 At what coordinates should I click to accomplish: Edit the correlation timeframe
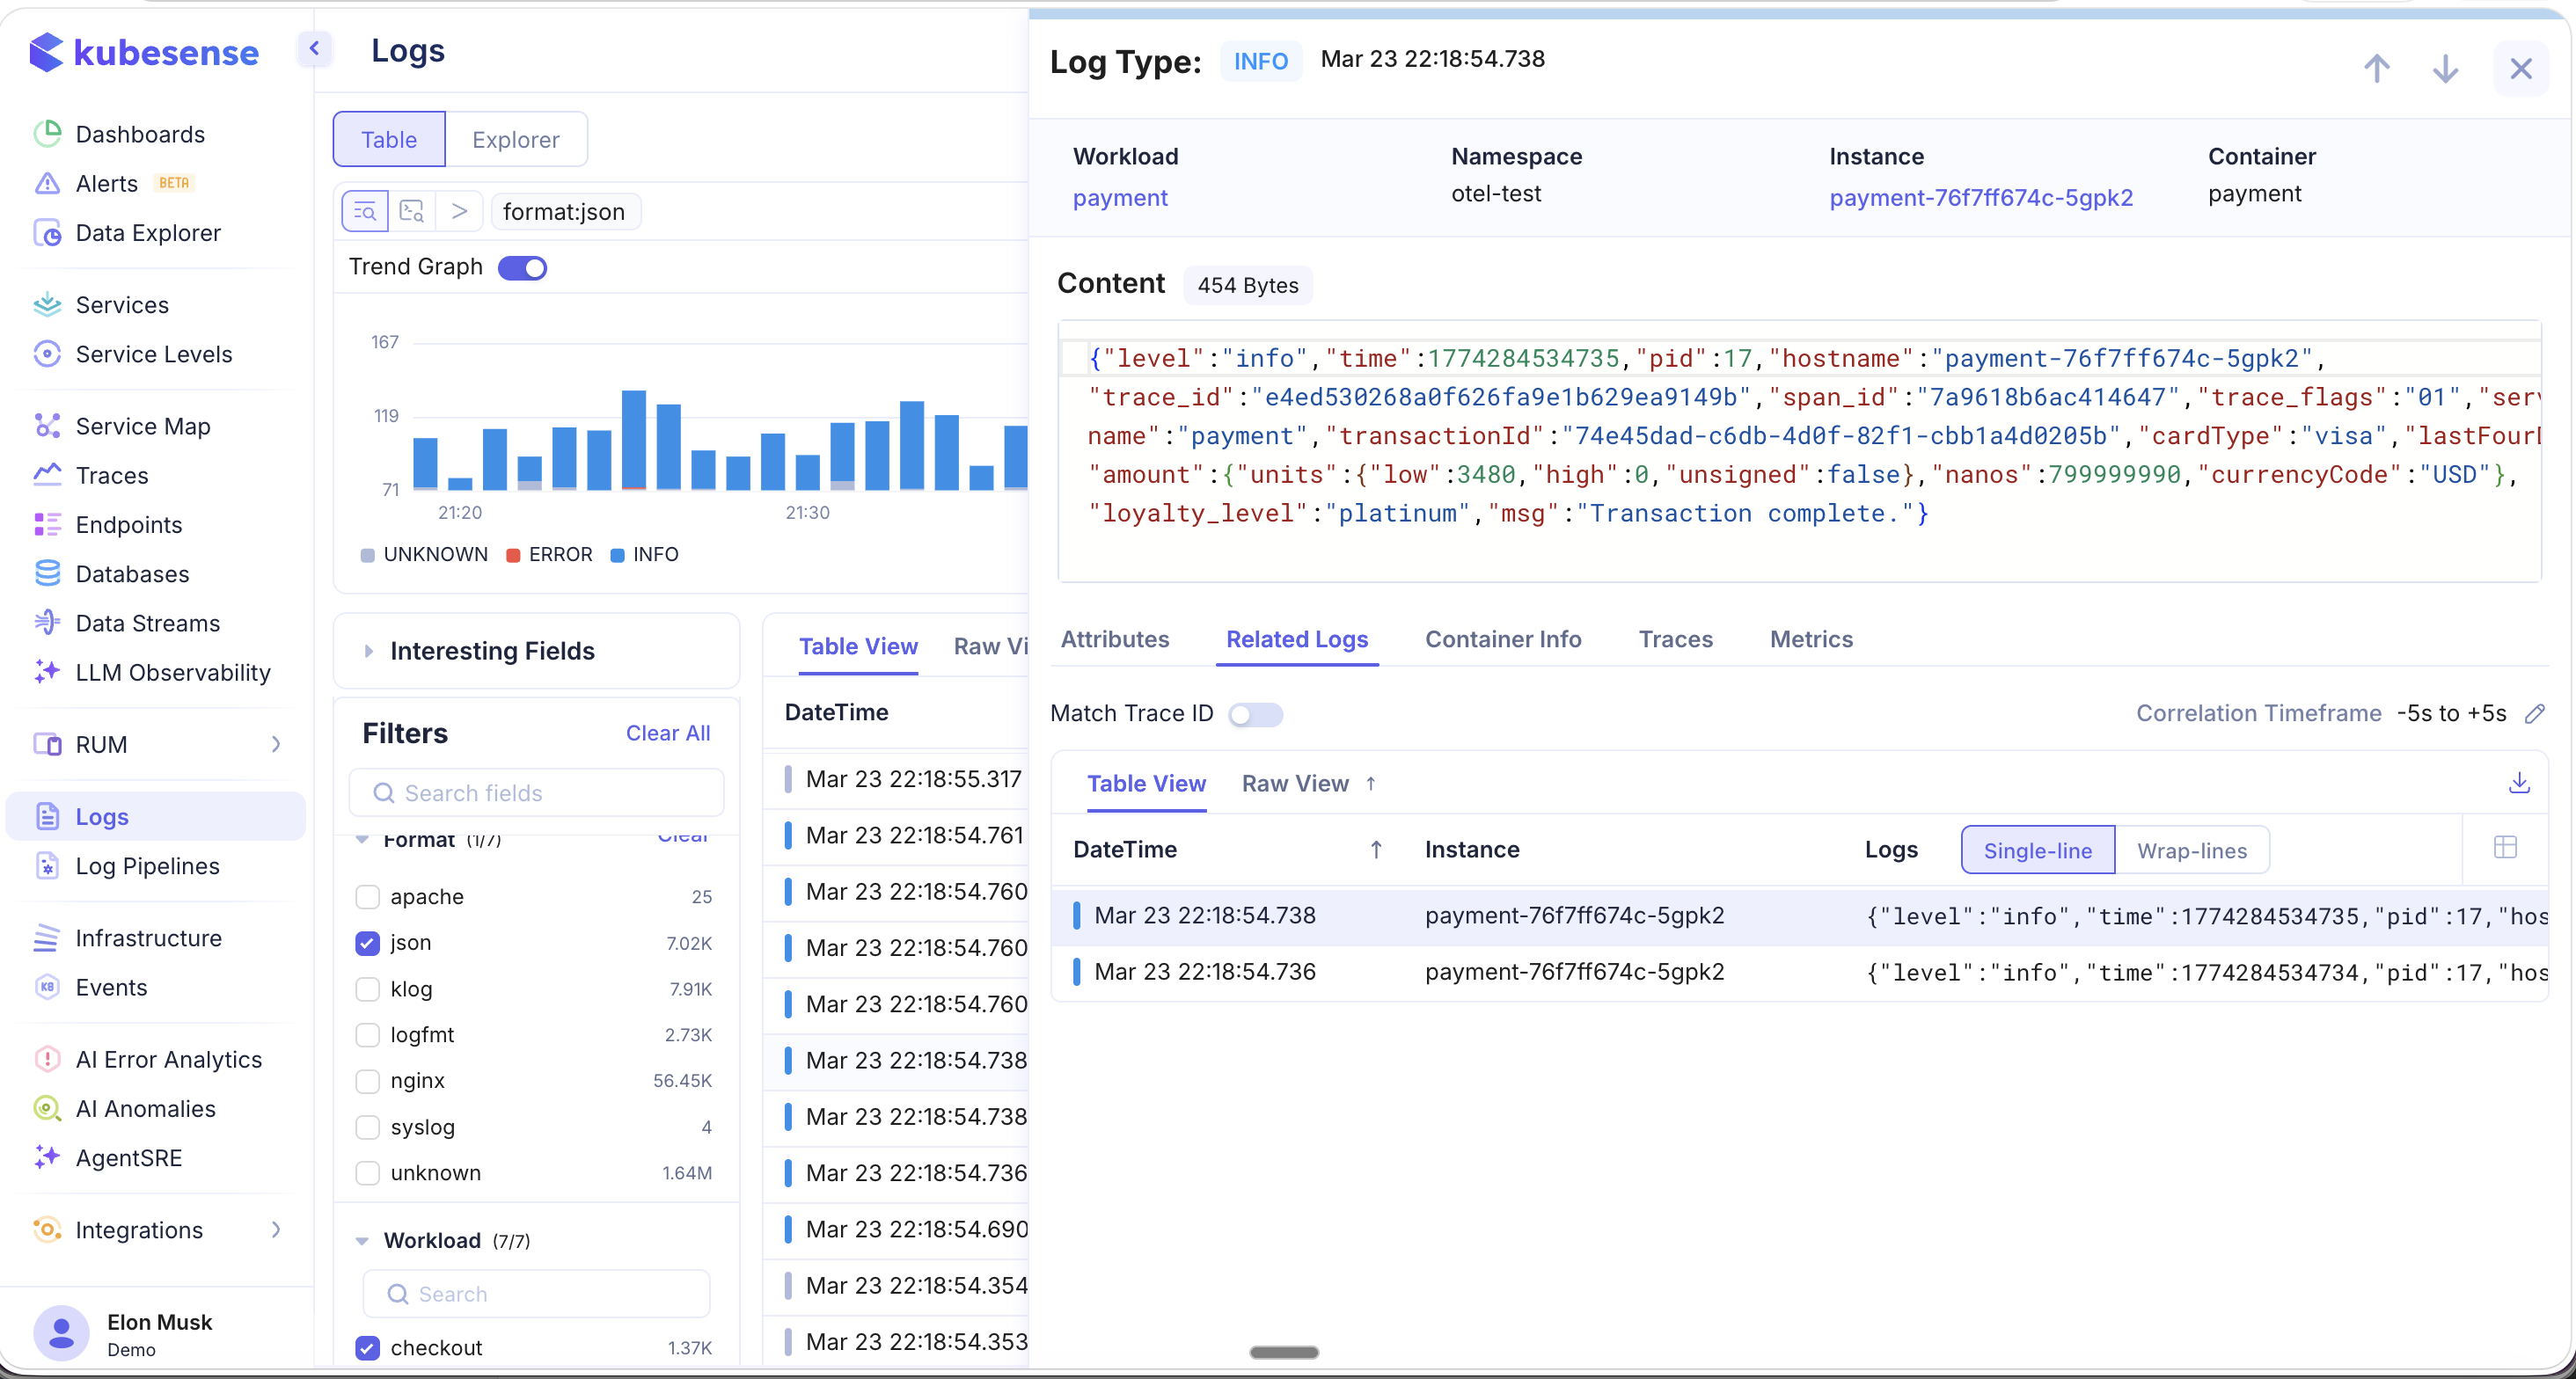[2537, 713]
